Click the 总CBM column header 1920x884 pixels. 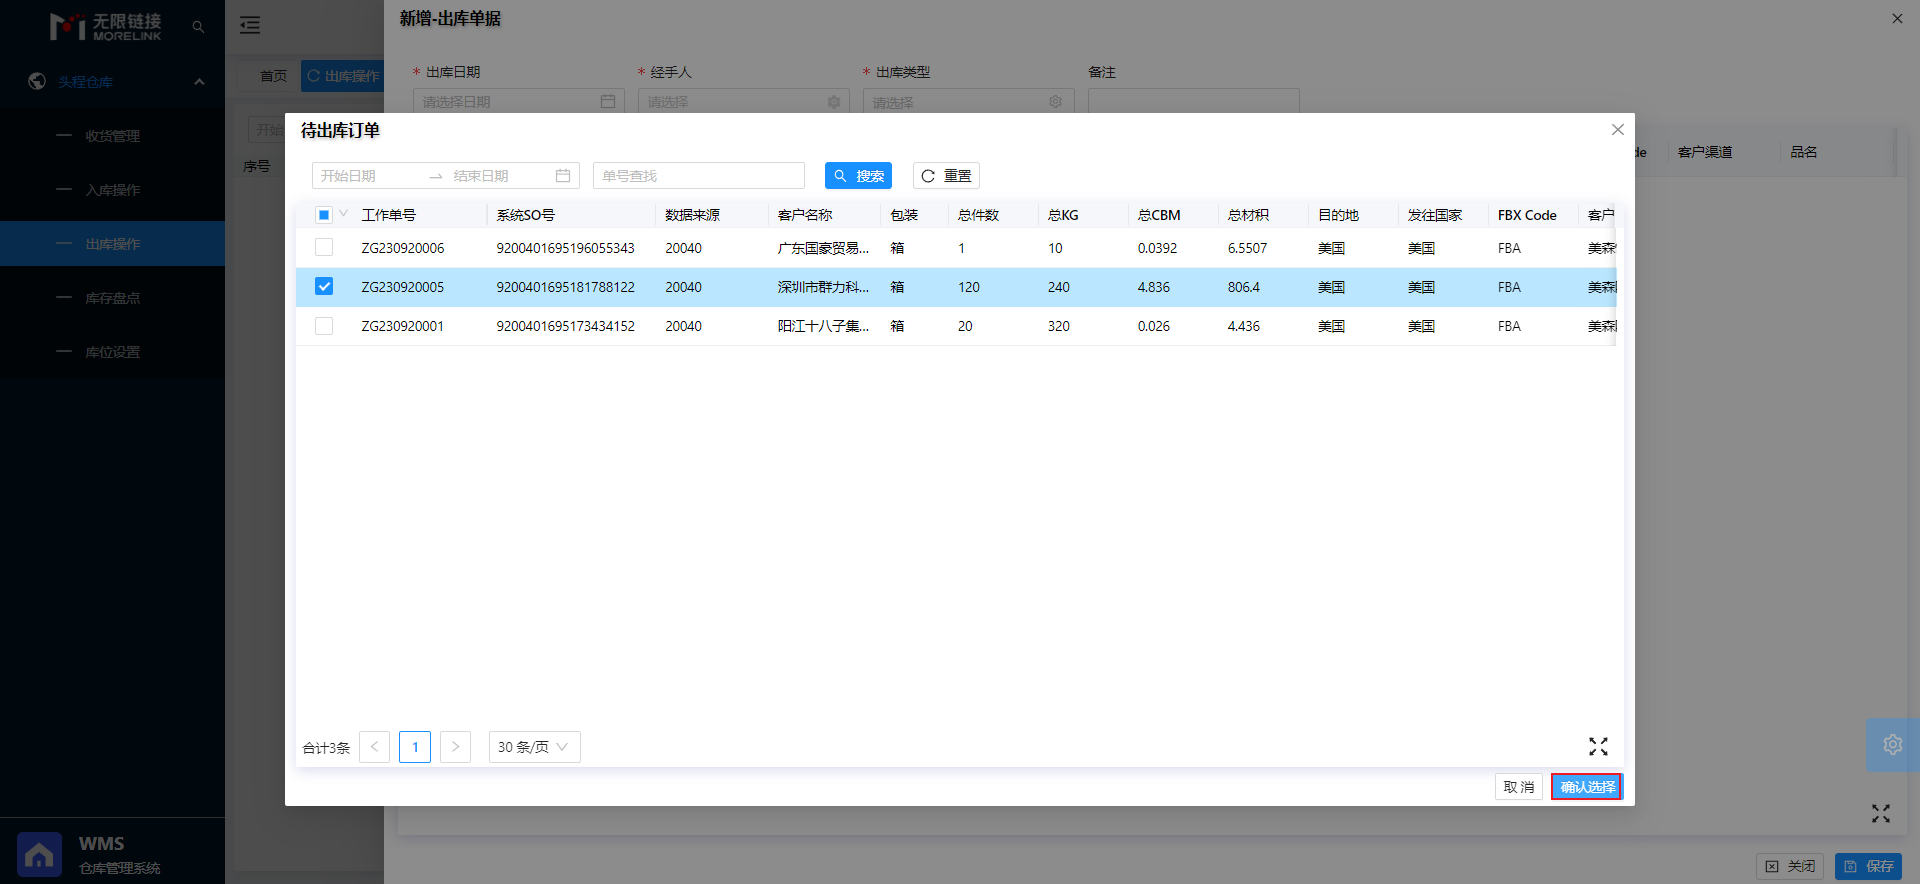(1159, 215)
